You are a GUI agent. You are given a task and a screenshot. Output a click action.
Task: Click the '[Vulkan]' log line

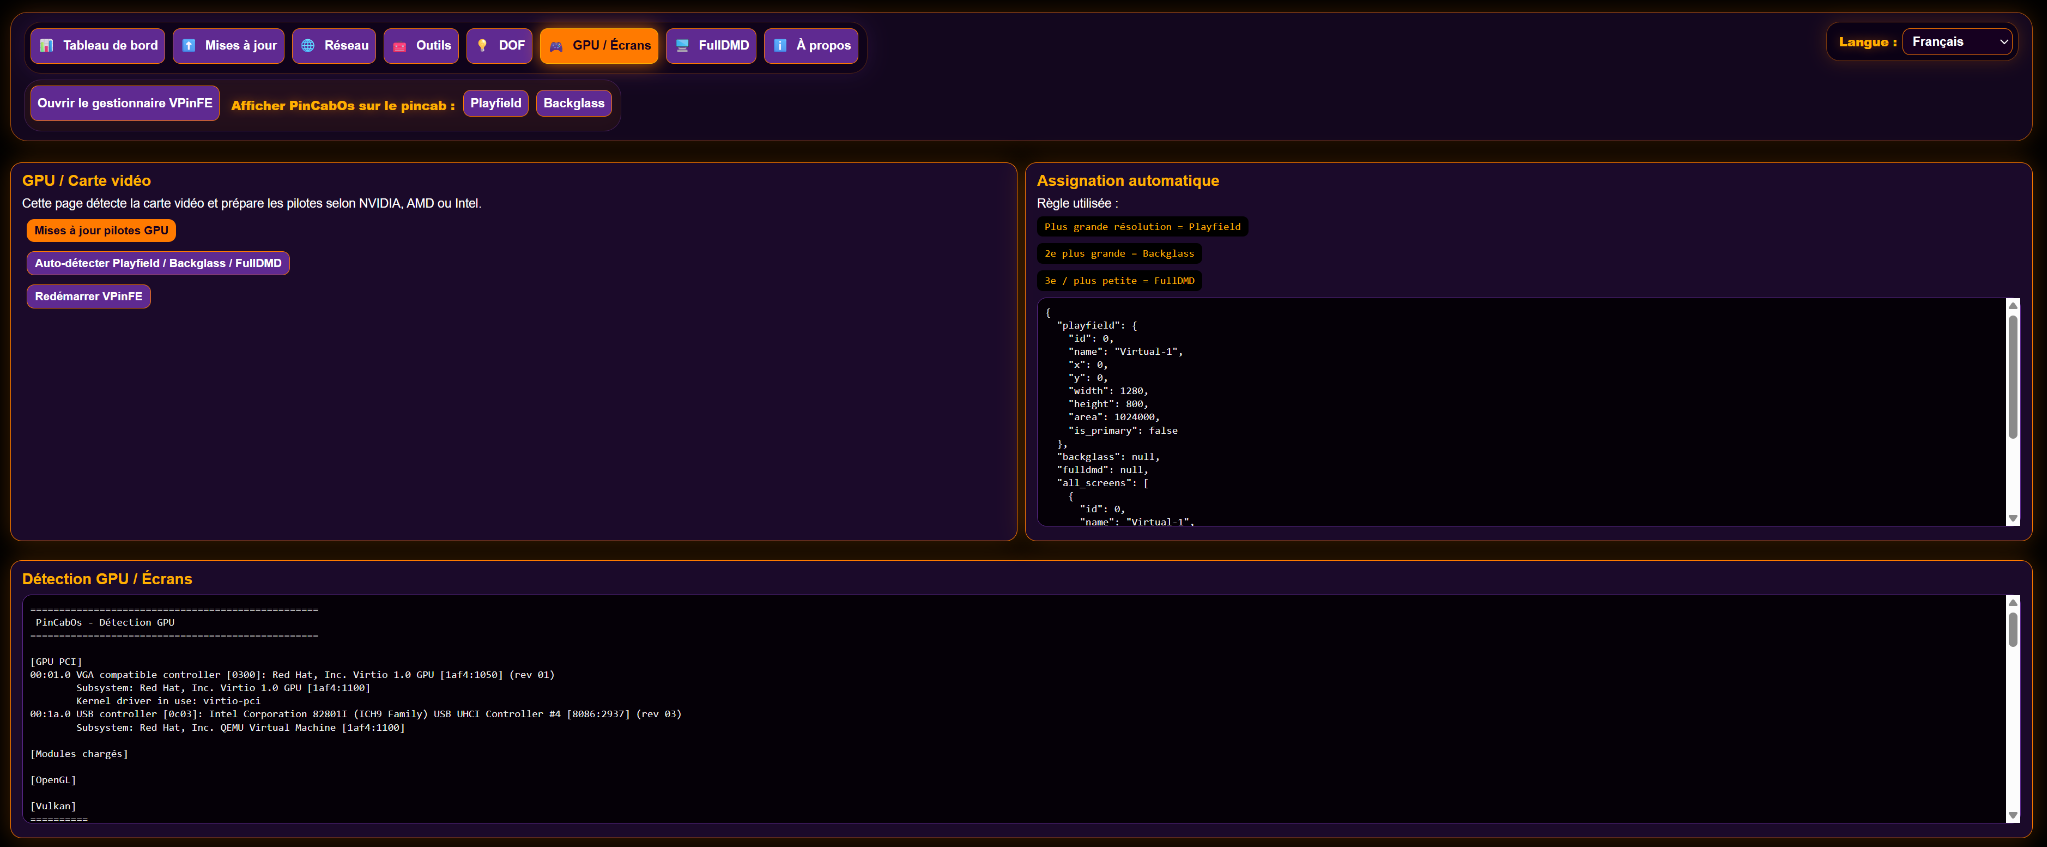click(x=53, y=806)
